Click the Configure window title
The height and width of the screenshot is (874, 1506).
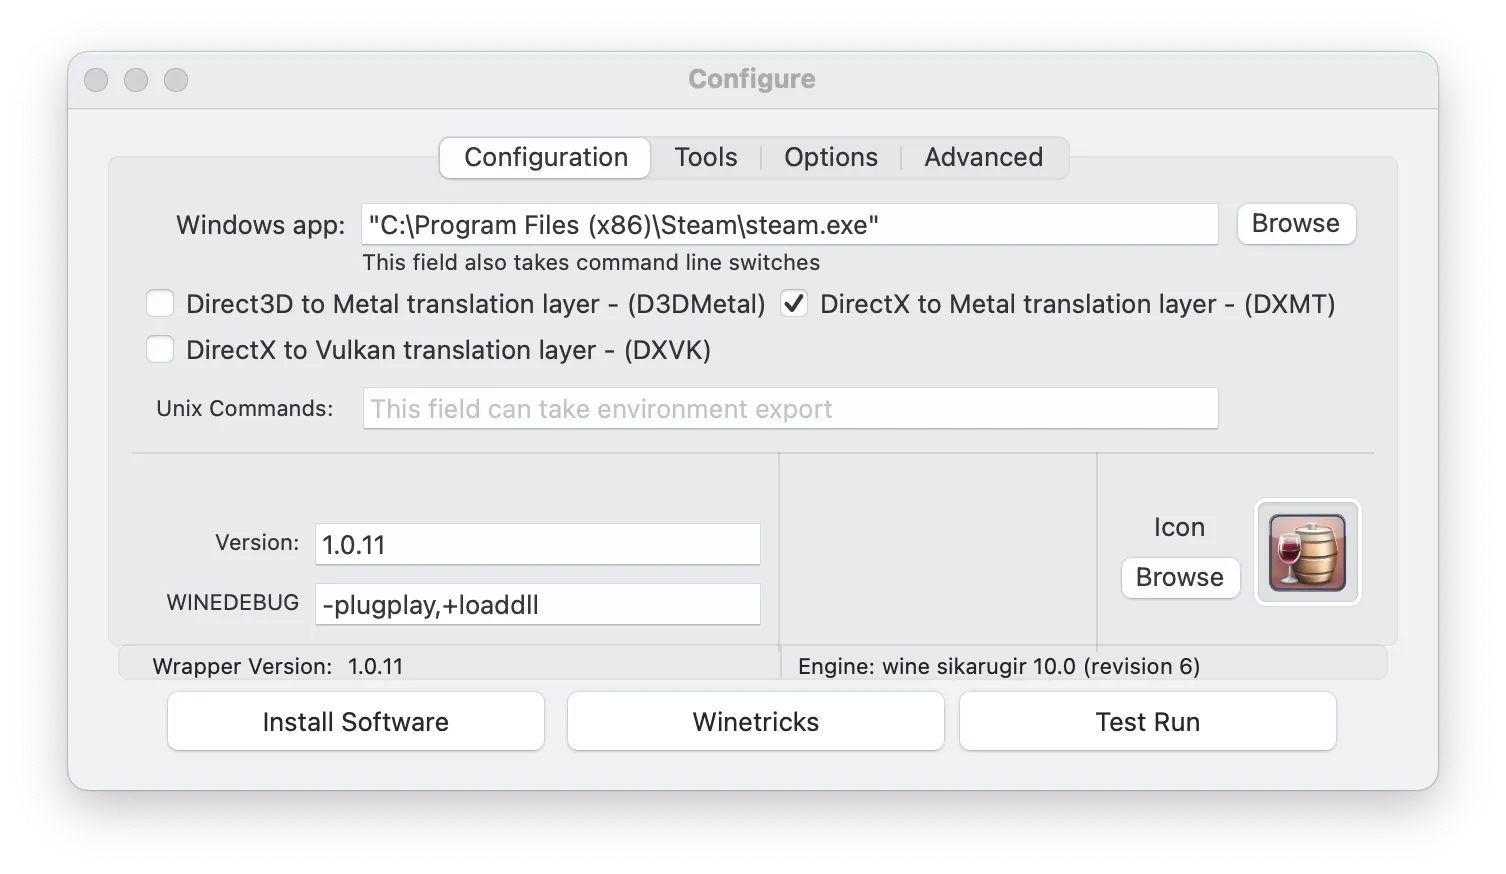(x=752, y=79)
